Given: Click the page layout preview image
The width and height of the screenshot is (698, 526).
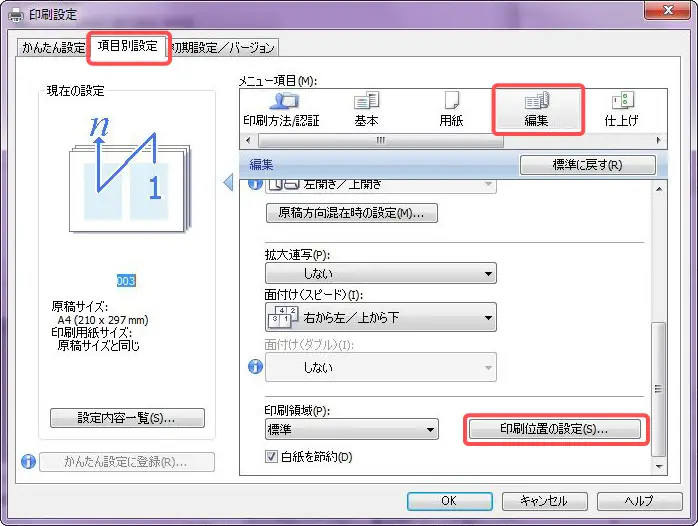Looking at the screenshot, I should pyautogui.click(x=129, y=174).
